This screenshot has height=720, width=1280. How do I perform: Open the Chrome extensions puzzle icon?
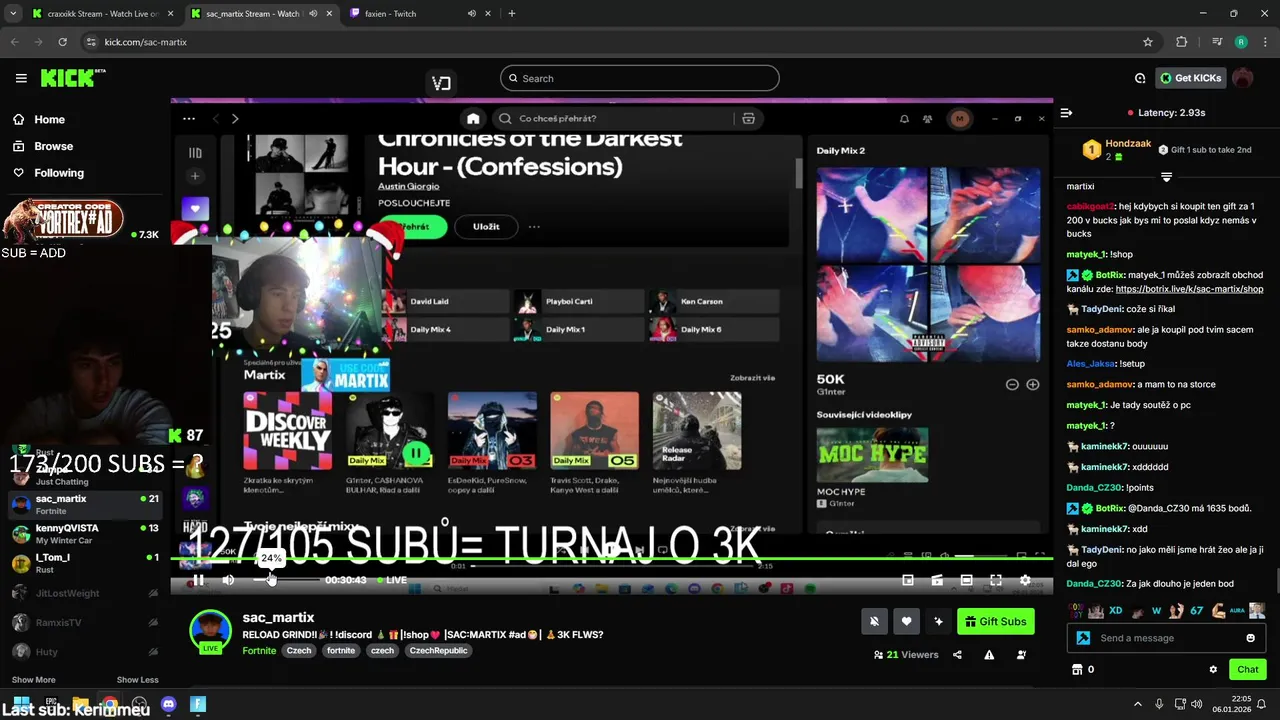(x=1182, y=42)
